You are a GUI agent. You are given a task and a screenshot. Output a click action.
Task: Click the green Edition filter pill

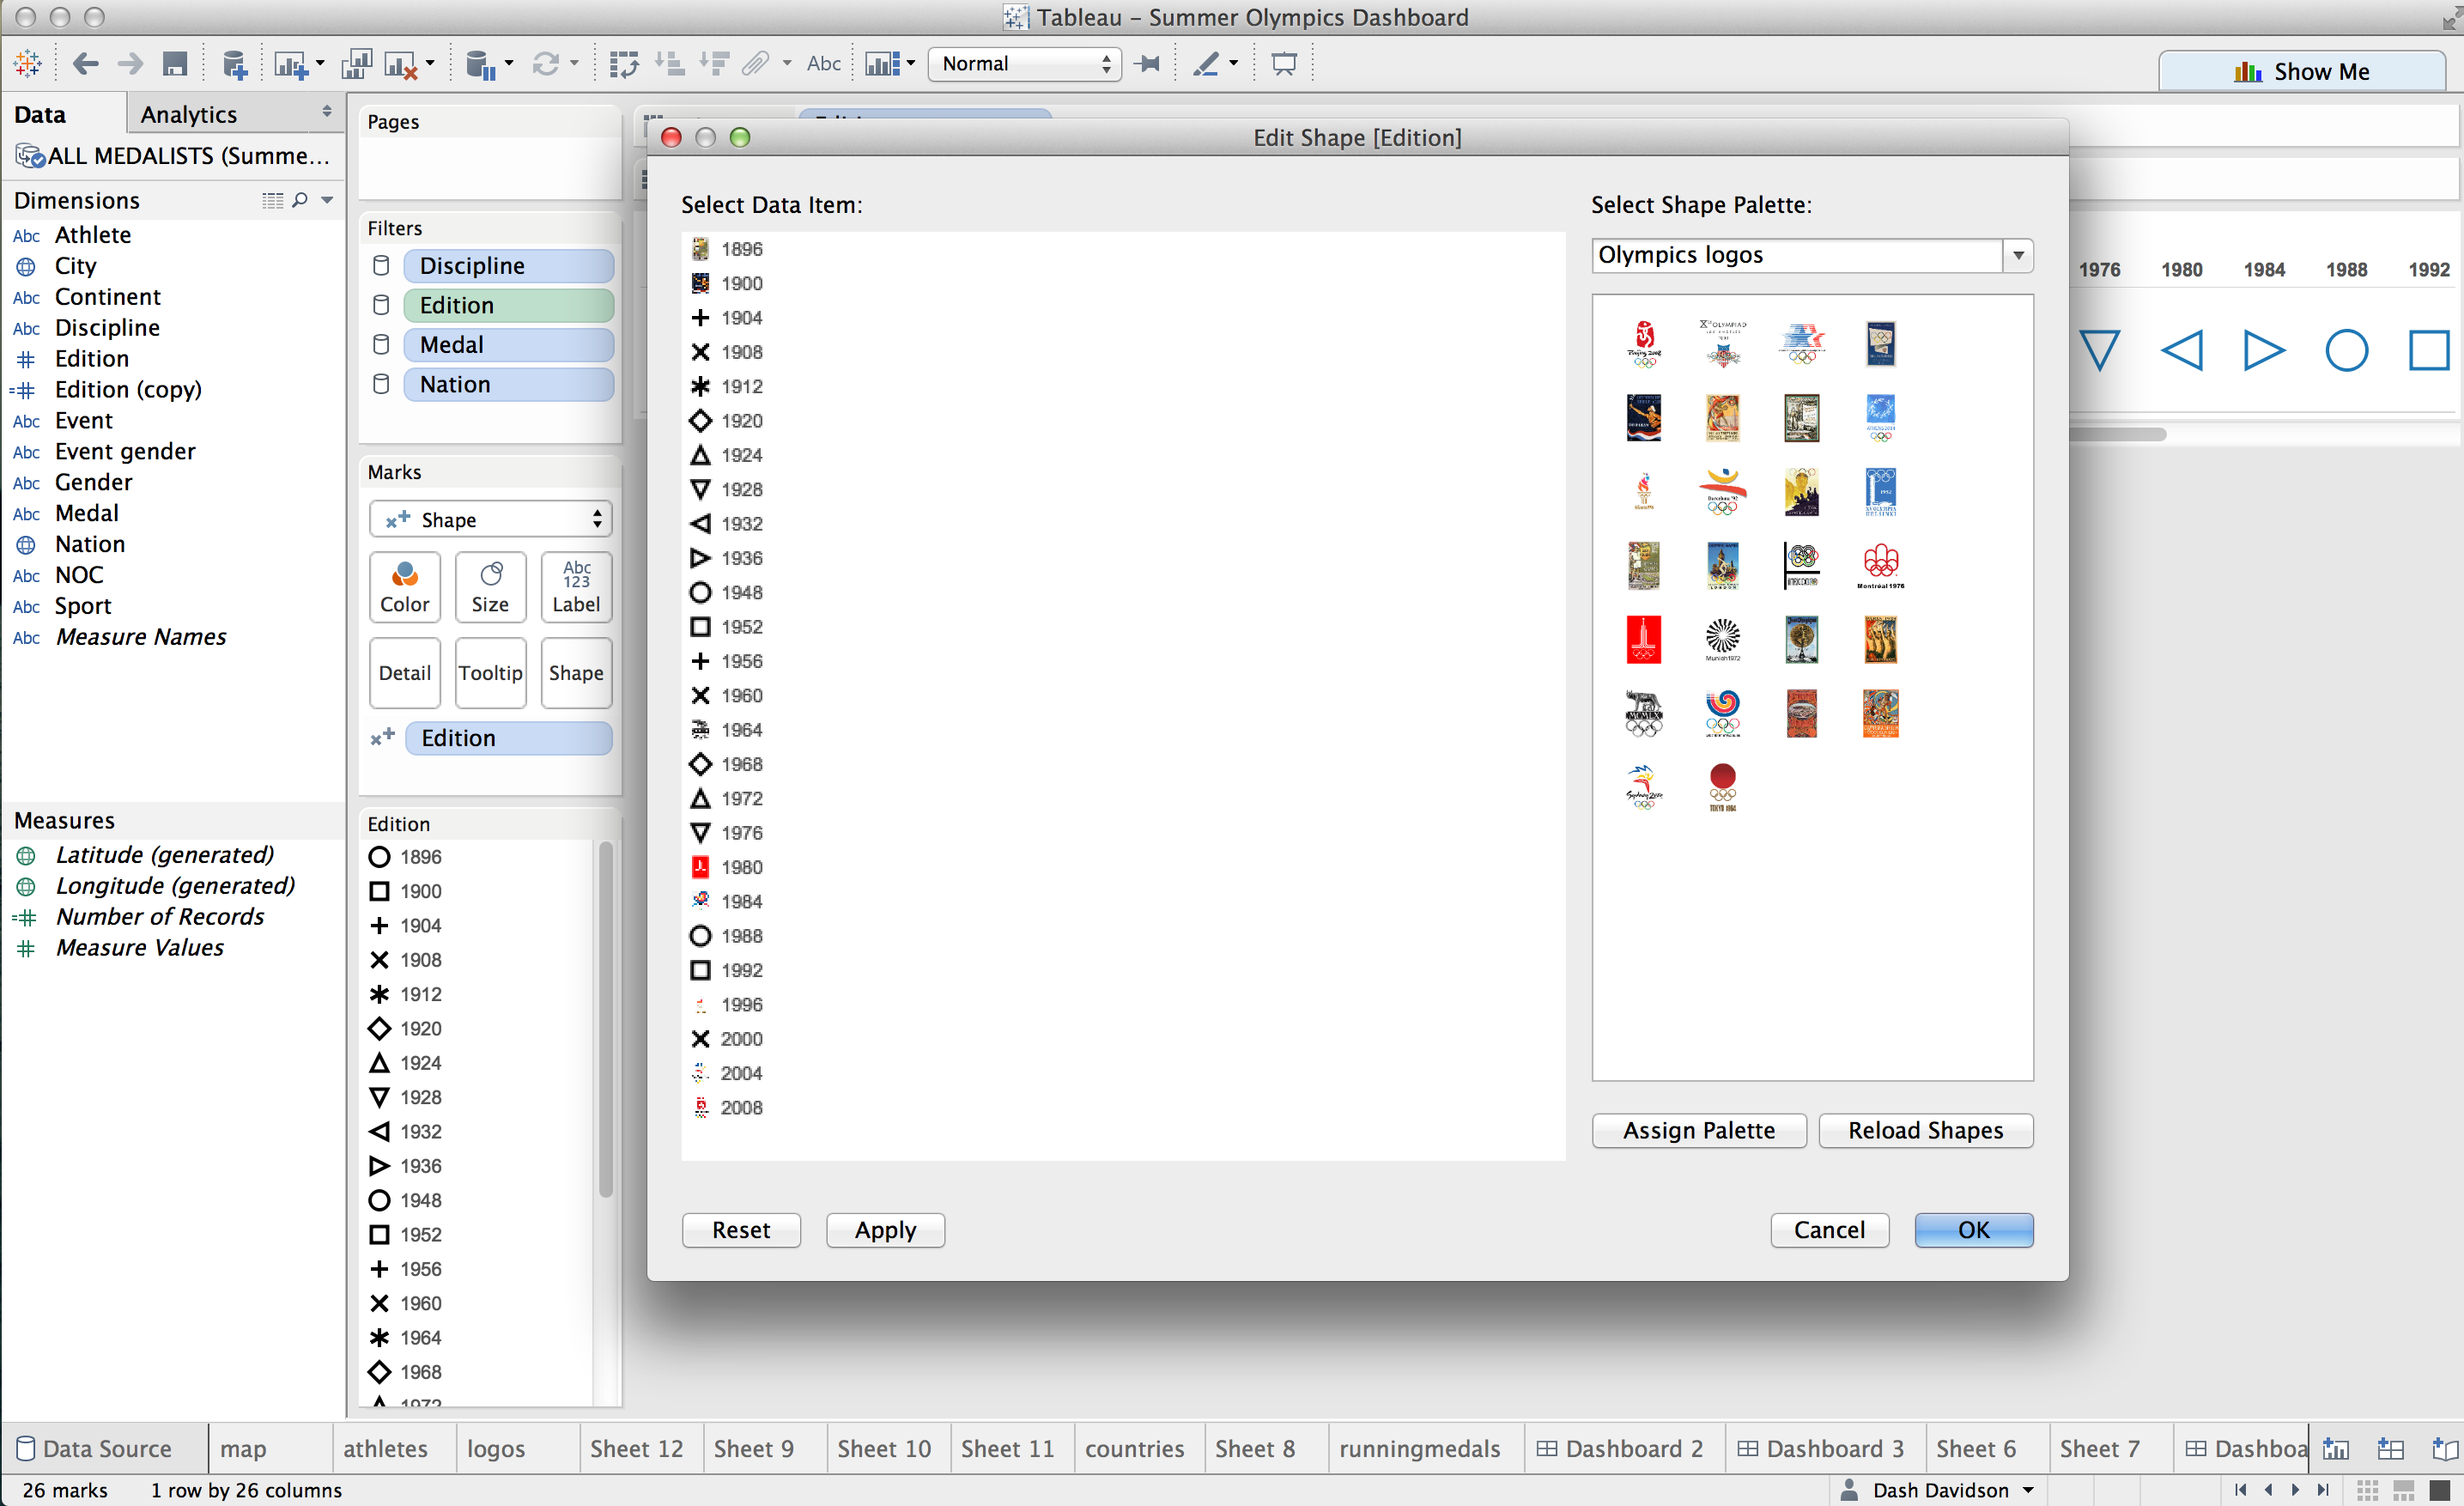[508, 305]
